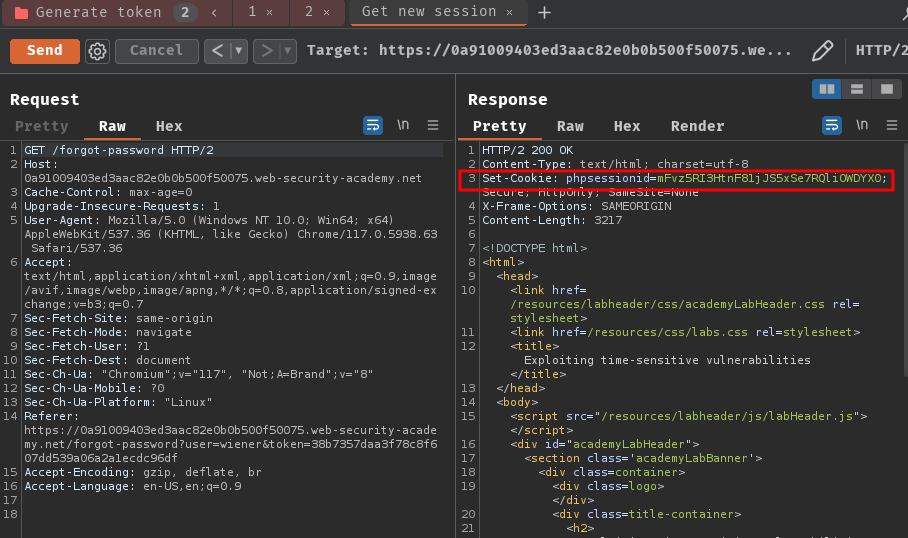Click the Target URL text

(x=585, y=50)
